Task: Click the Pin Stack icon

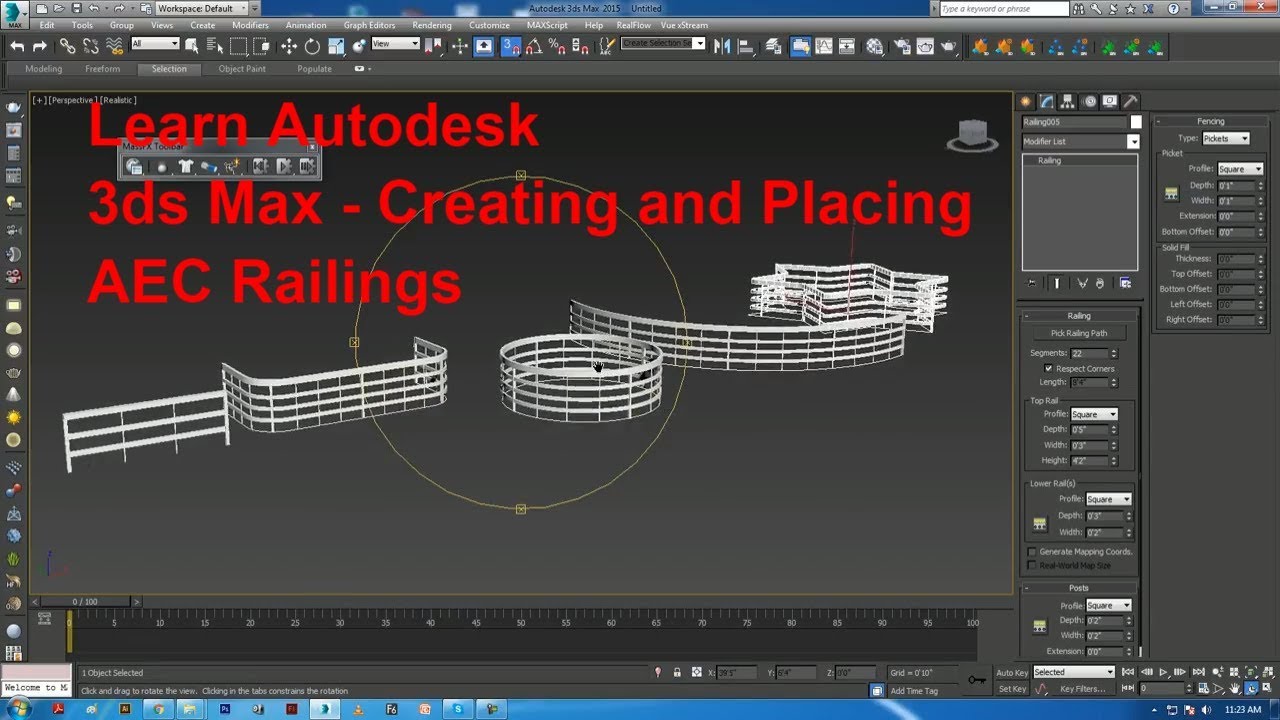Action: (x=1032, y=283)
